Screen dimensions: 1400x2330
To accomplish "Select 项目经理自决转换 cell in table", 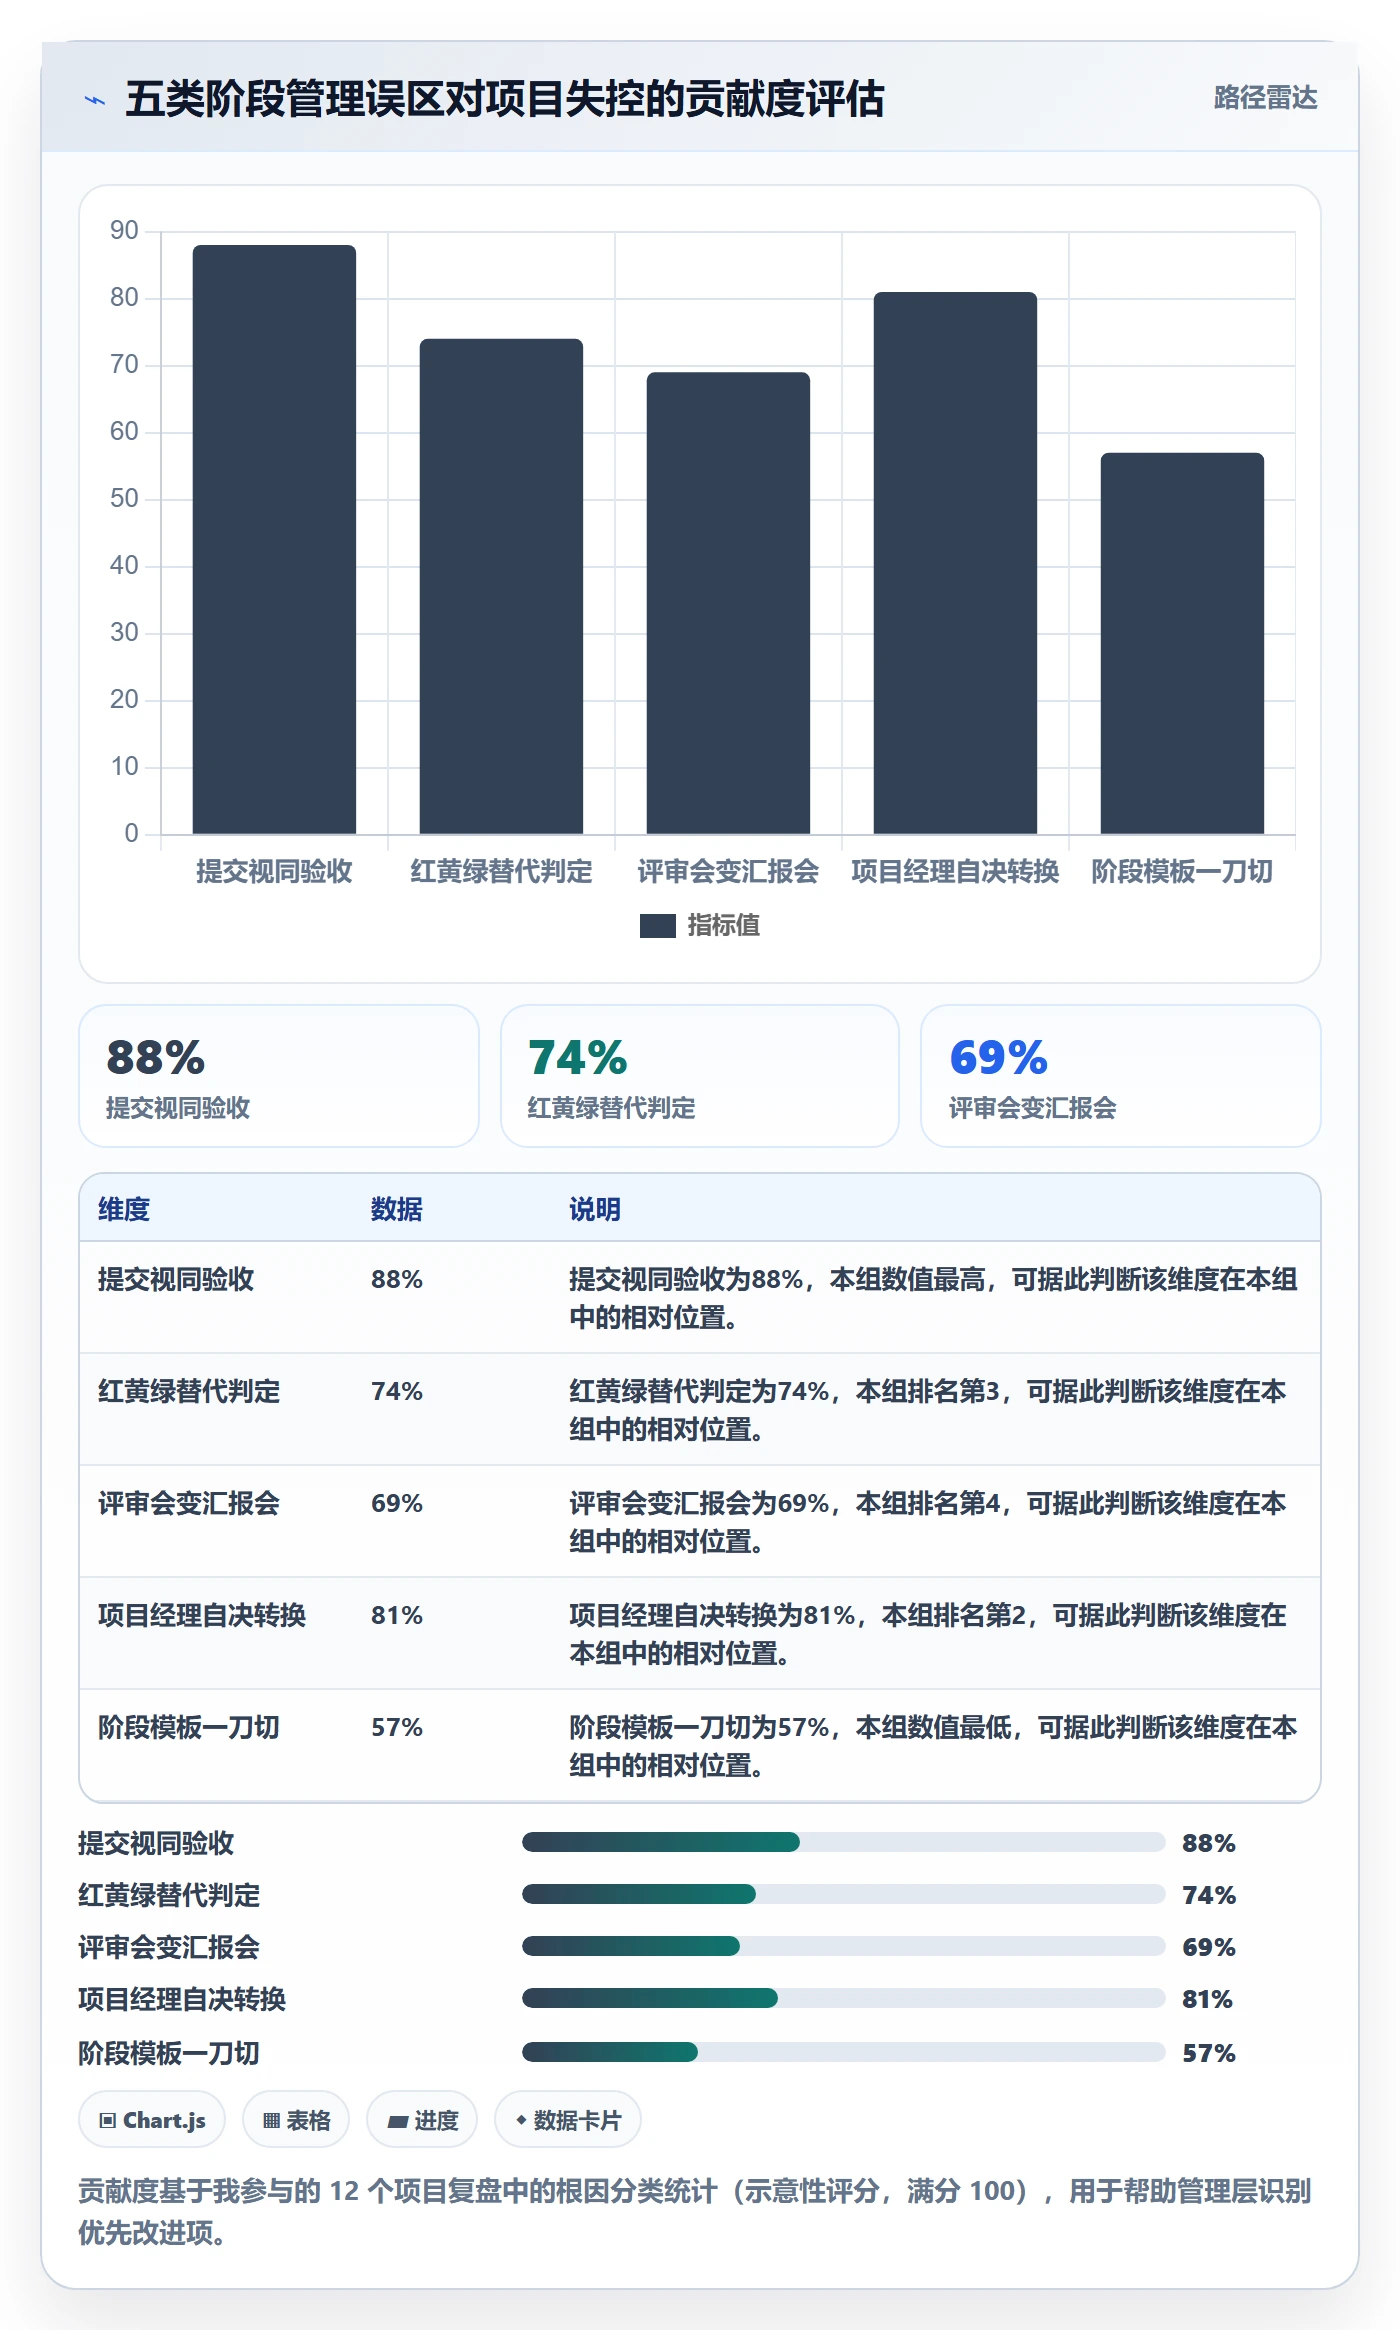I will [202, 1615].
